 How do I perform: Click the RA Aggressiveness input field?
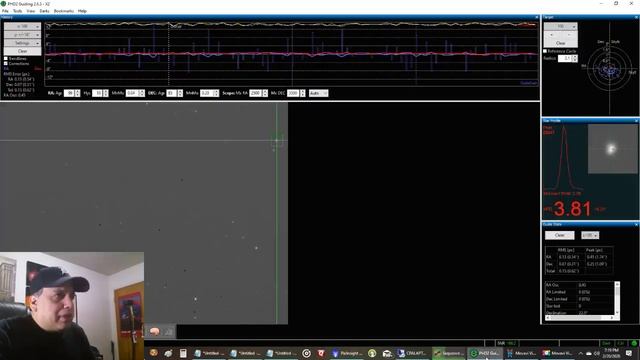[69, 93]
